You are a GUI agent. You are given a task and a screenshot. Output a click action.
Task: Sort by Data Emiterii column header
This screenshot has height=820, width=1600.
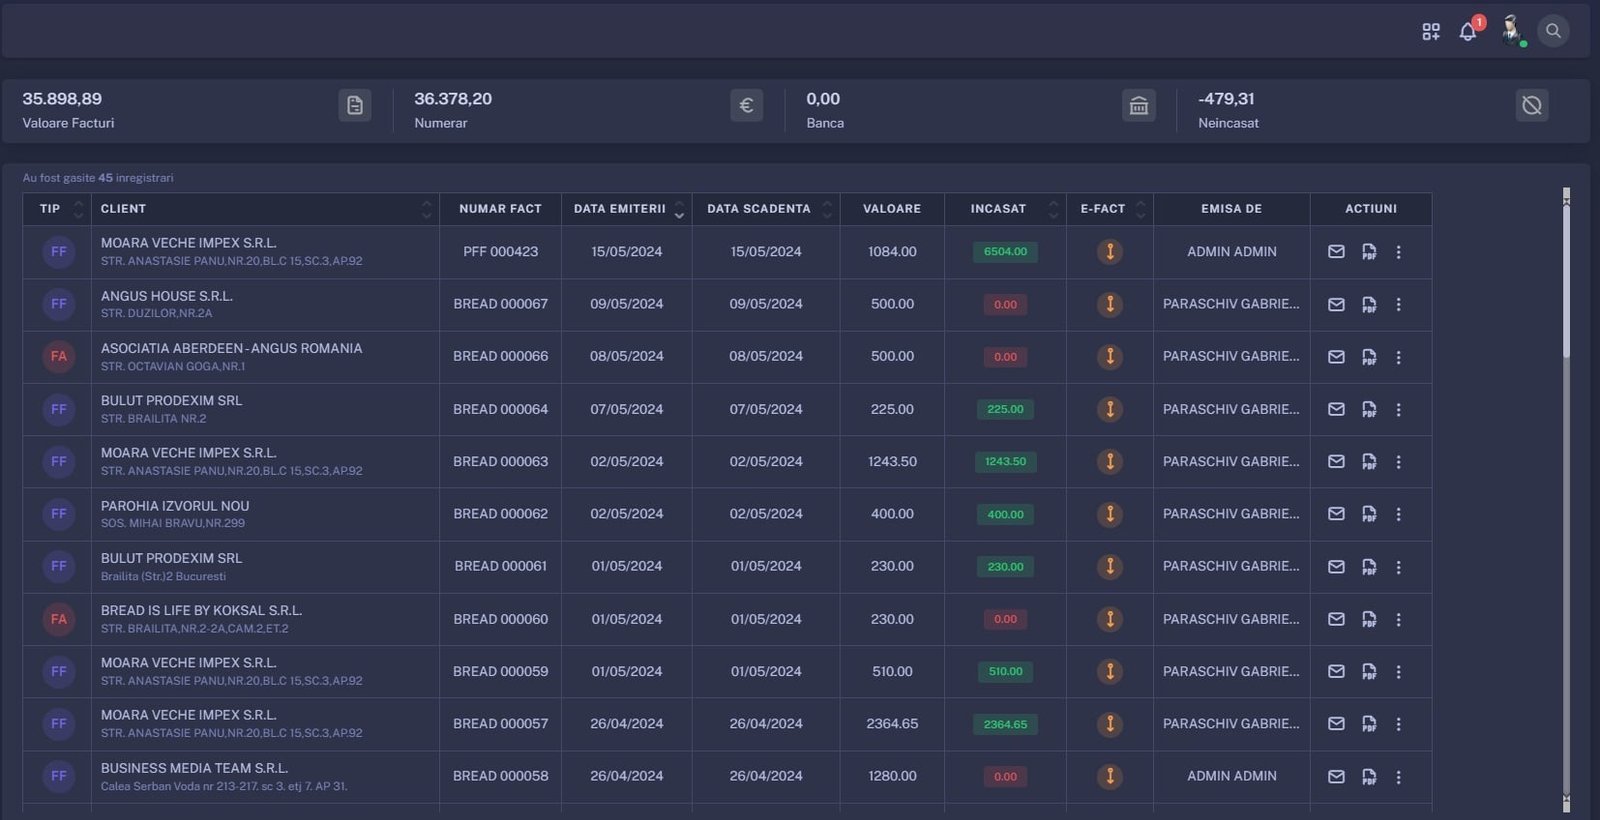[620, 209]
